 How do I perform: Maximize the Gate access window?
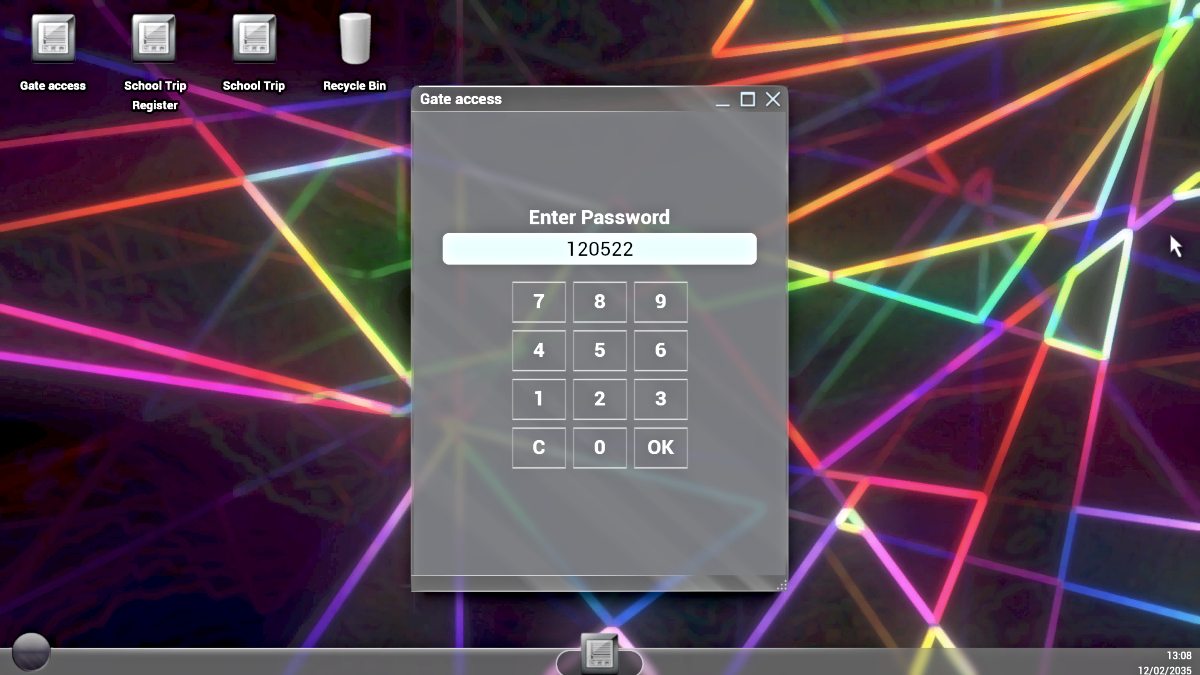[x=747, y=99]
